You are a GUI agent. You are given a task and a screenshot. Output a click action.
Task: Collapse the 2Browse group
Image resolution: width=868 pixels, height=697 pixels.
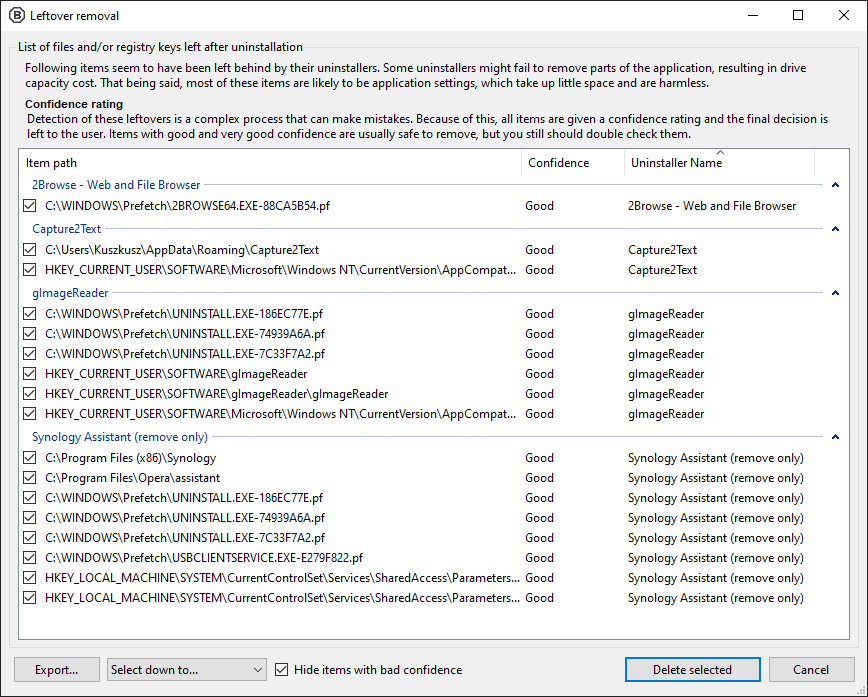click(x=835, y=185)
